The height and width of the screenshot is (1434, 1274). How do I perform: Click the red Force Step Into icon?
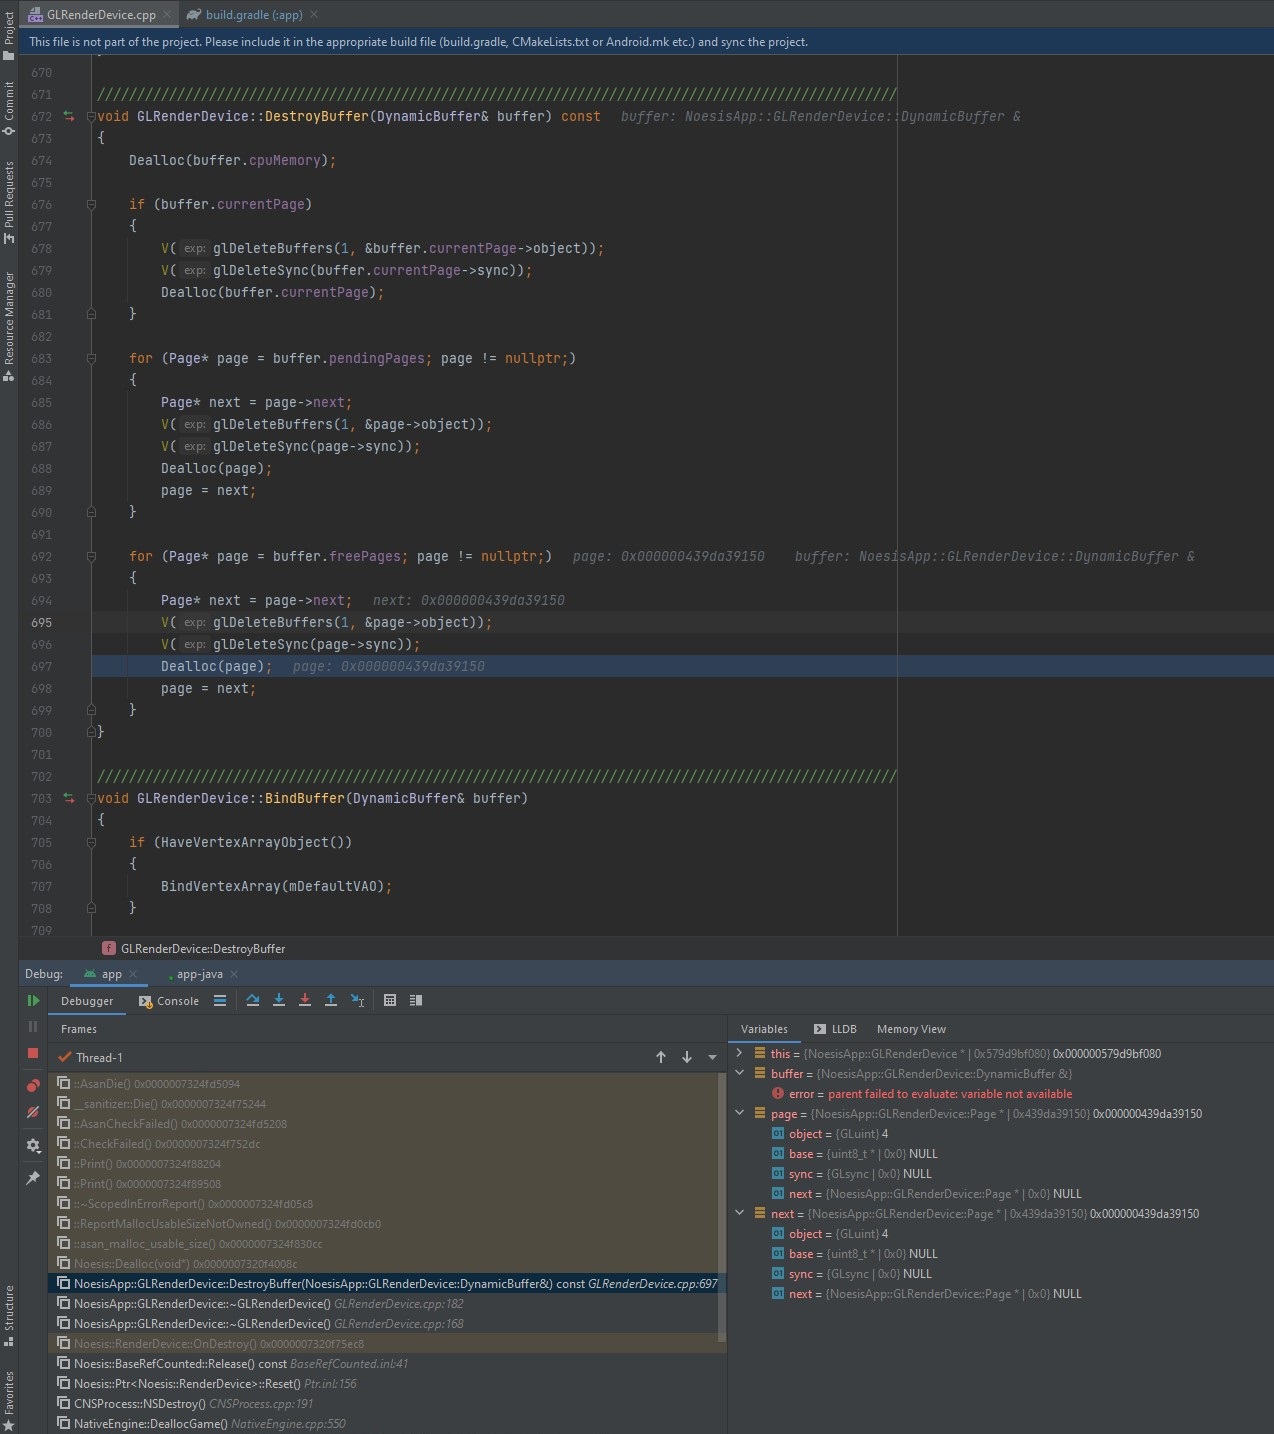point(305,1000)
